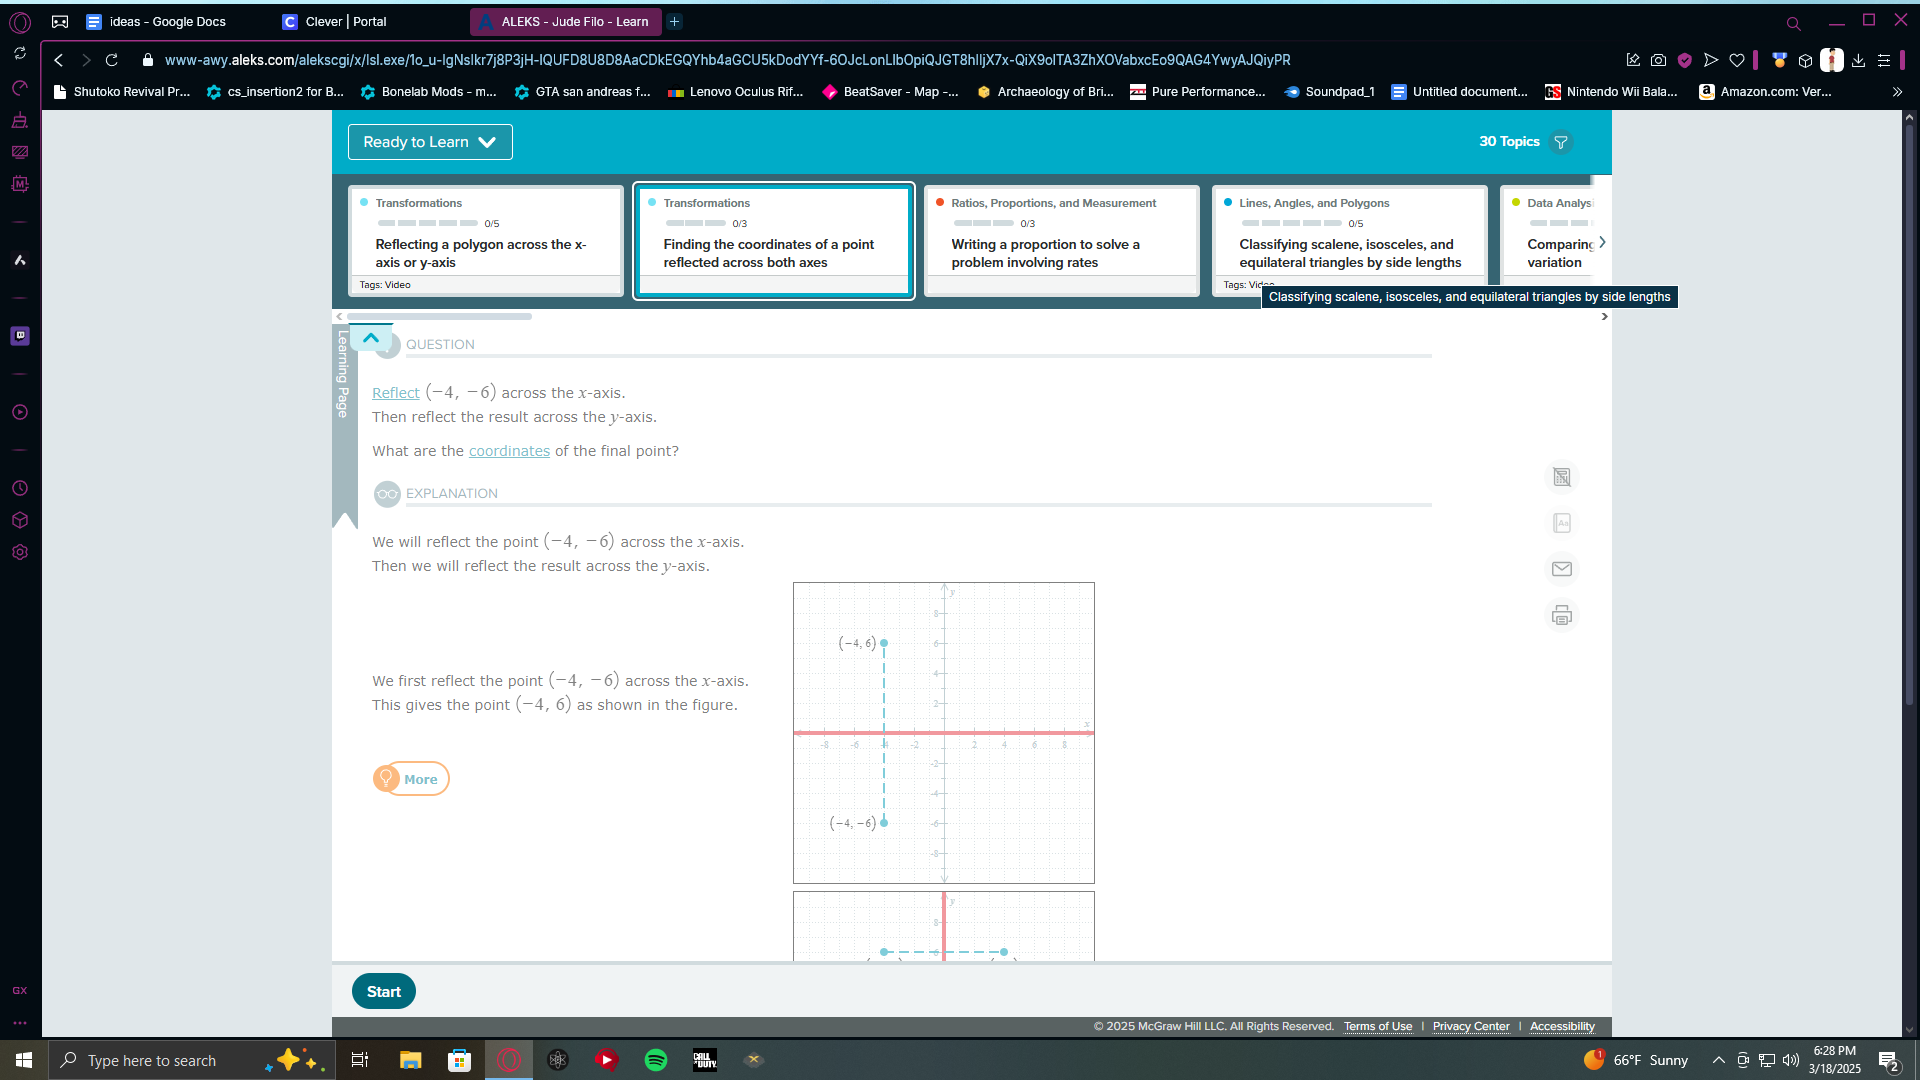
Task: Open the Easy Setup menu icon
Action: 1883,60
